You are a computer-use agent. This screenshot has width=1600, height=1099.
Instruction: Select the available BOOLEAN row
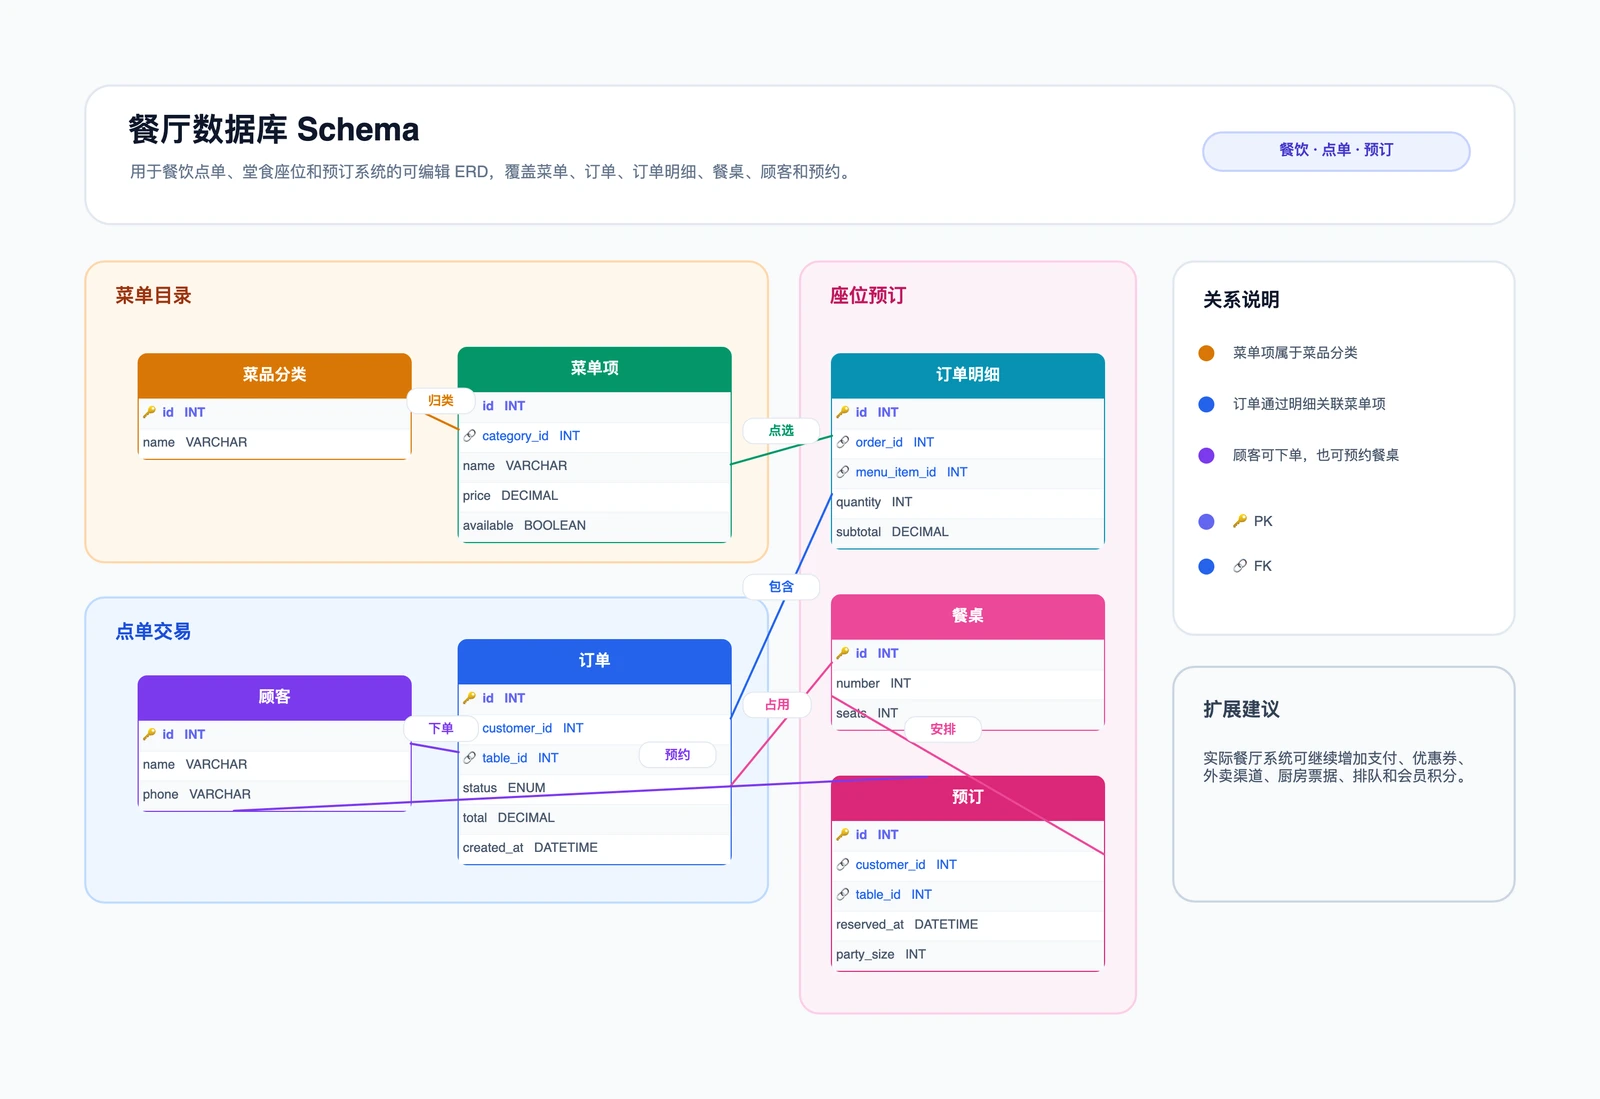[x=594, y=526]
